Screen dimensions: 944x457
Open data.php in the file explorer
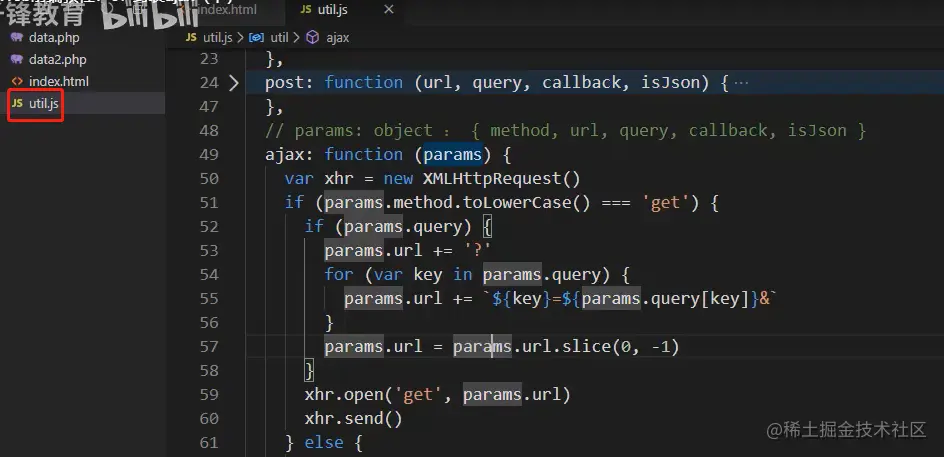[54, 38]
